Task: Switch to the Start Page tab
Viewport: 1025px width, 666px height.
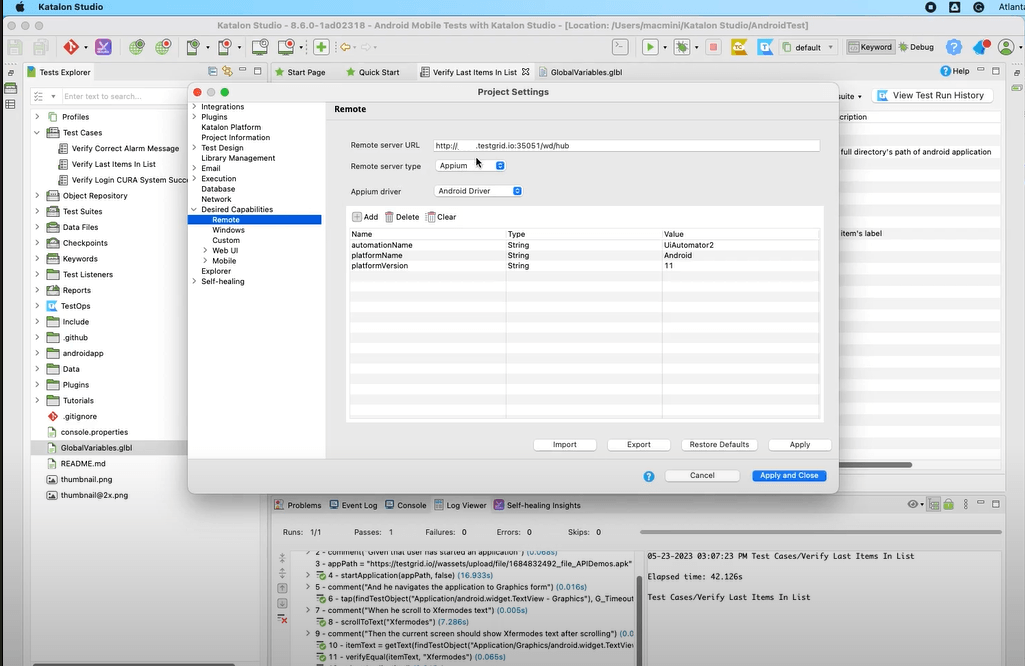Action: 299,72
